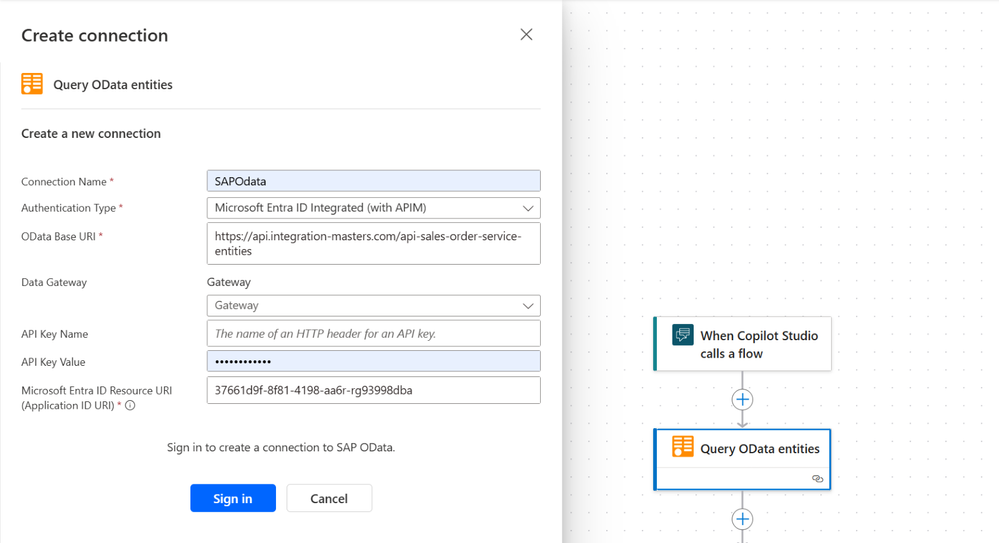Focus the OData Base URI field

point(373,243)
